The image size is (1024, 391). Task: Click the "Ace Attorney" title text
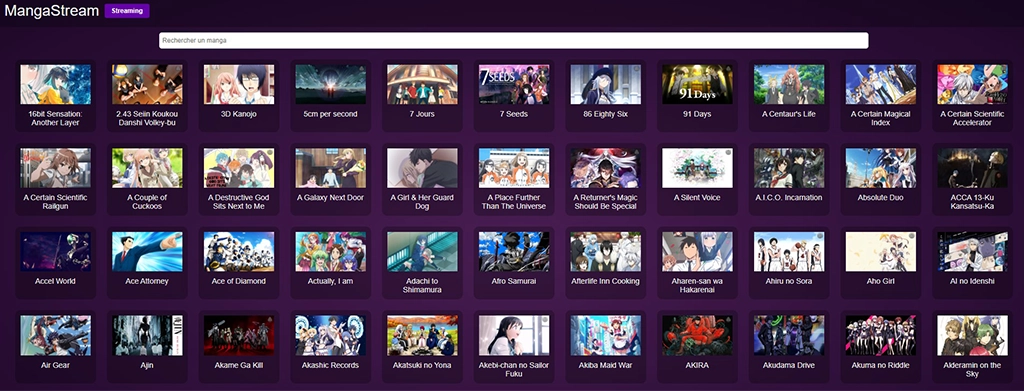coord(147,281)
